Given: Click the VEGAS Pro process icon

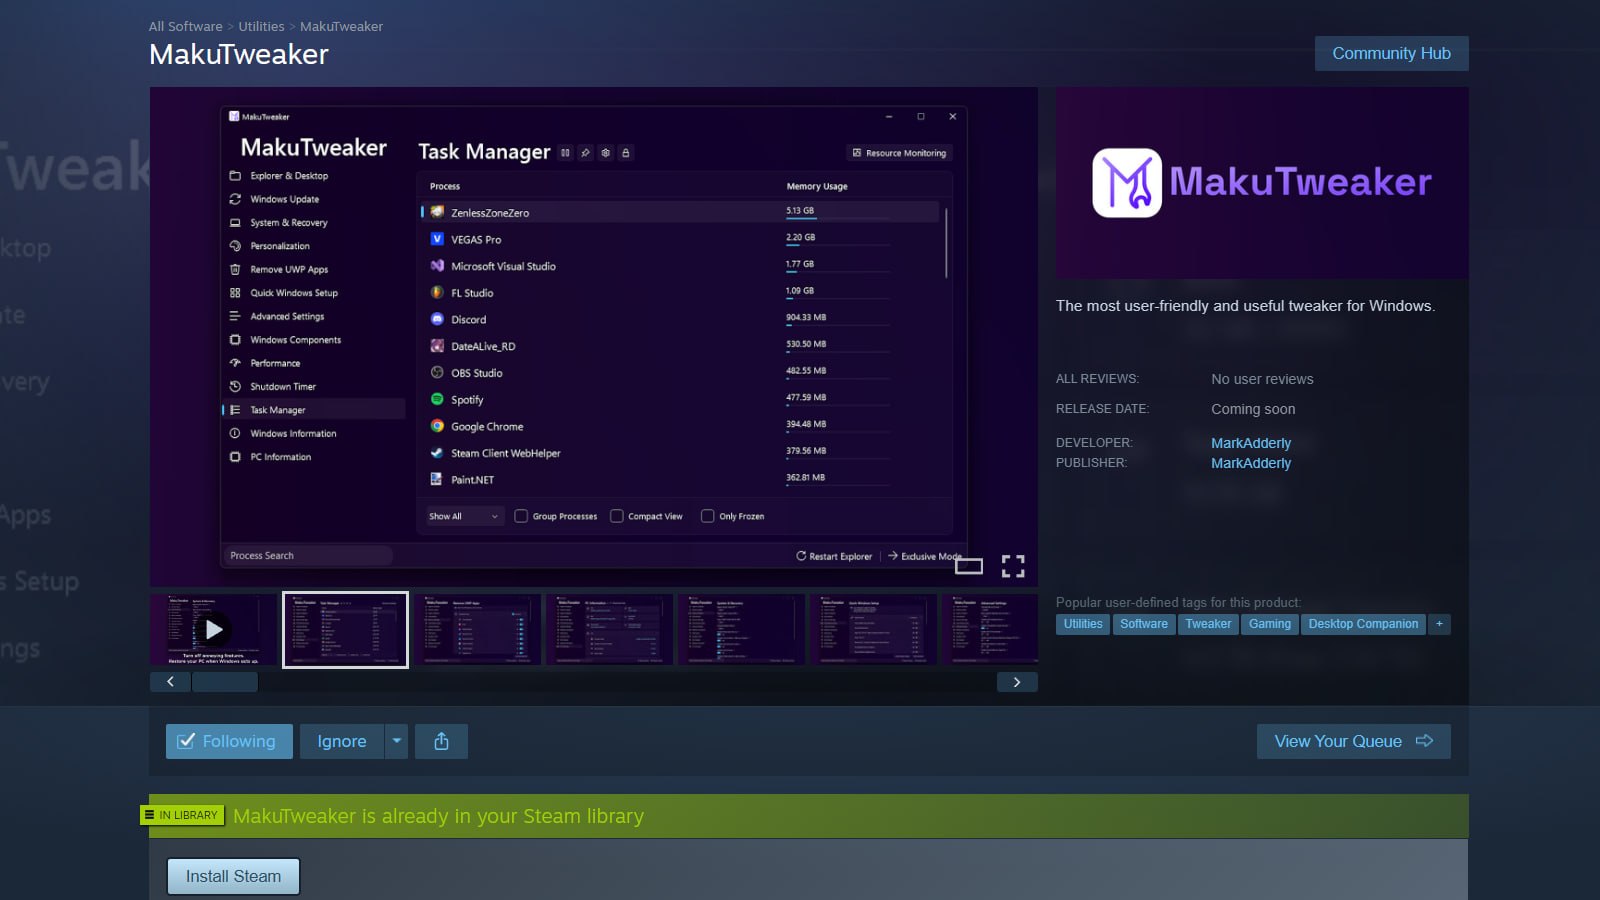Looking at the screenshot, I should 437,239.
